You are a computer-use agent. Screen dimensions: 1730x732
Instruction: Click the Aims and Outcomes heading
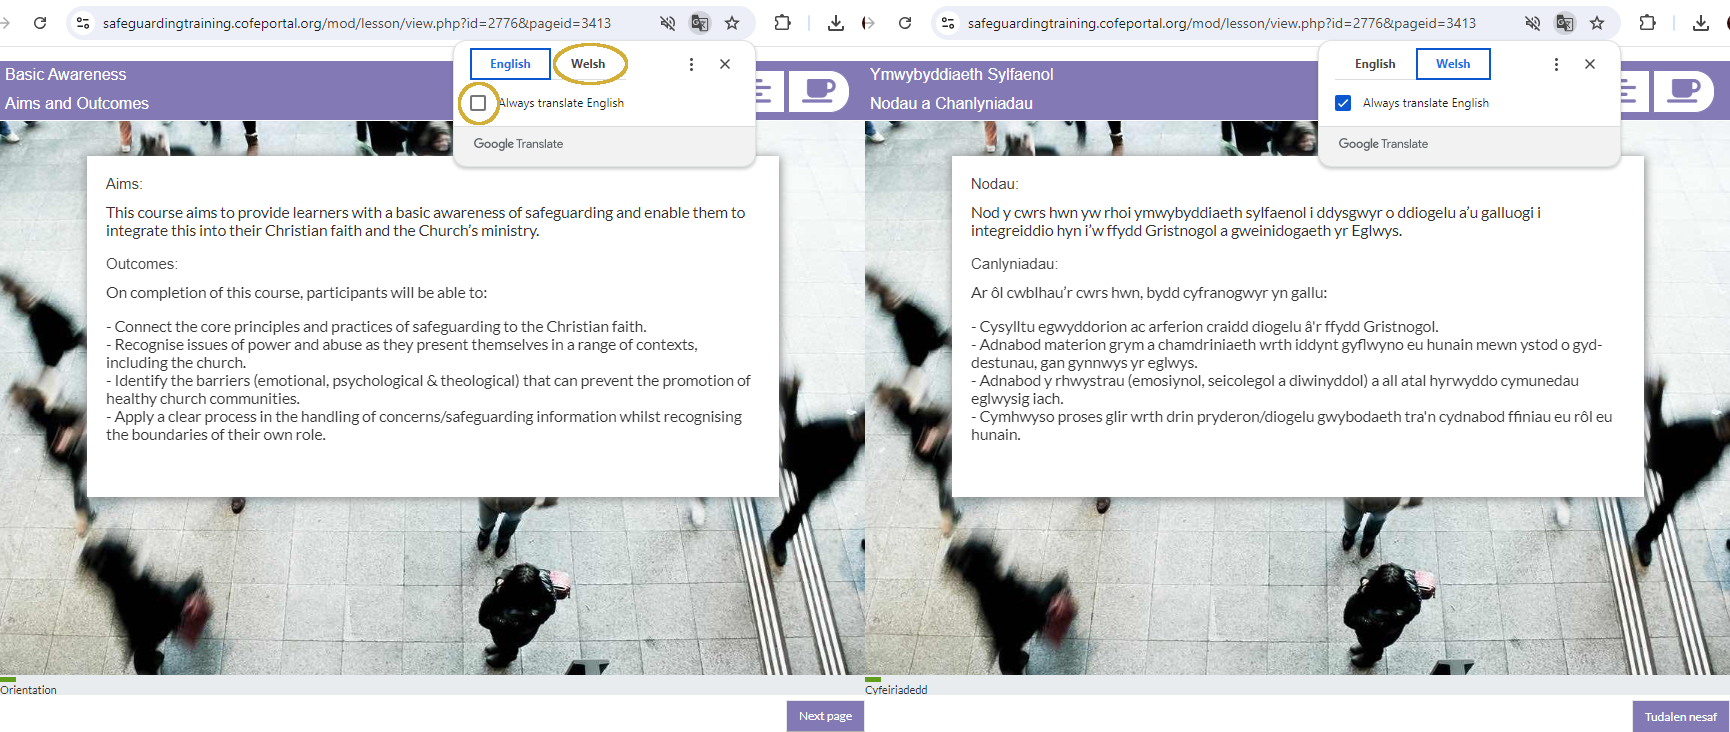coord(77,103)
